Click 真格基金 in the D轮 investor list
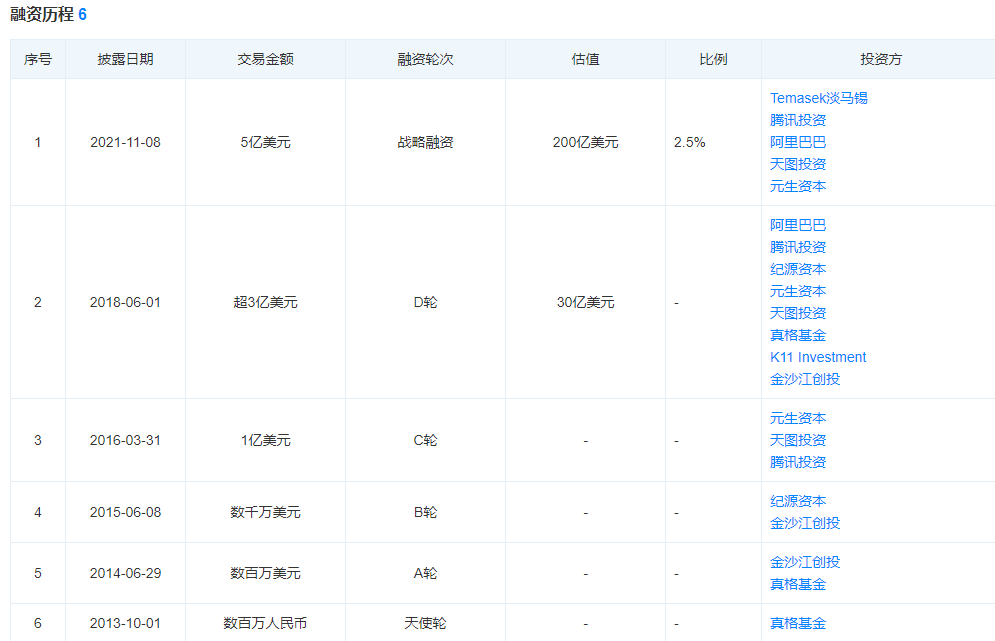995x641 pixels. click(x=796, y=334)
